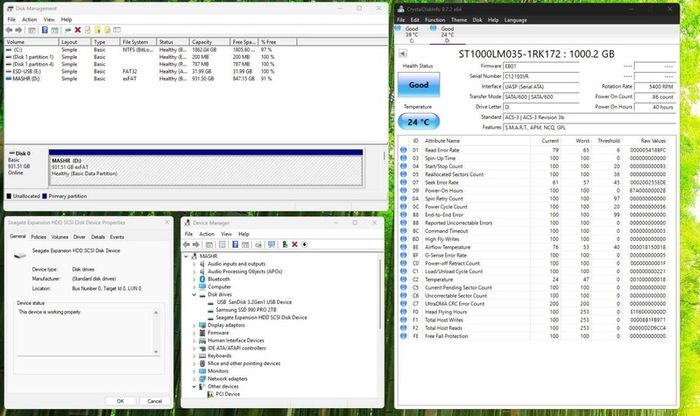Click the red X delete icon in Disk Management toolbar
This screenshot has width=700, height=416.
coord(78,30)
